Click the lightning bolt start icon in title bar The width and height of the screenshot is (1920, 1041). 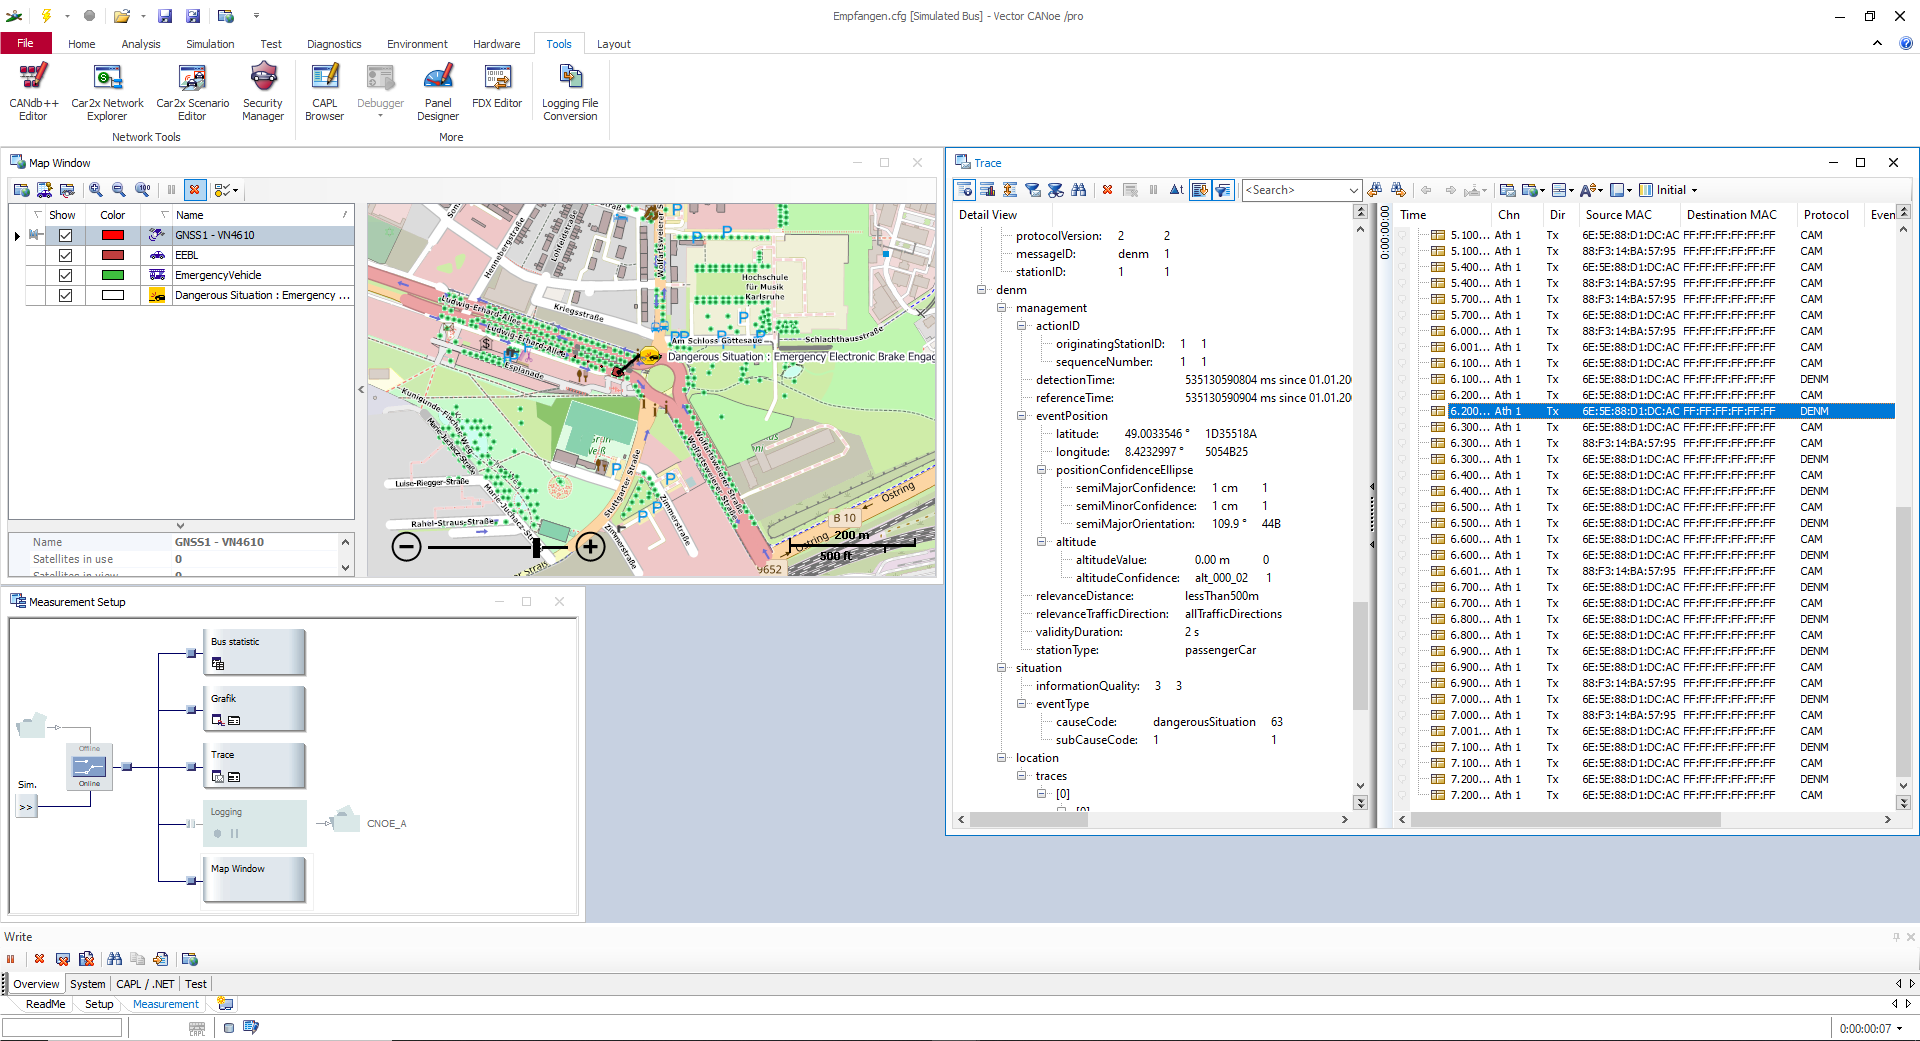[46, 16]
